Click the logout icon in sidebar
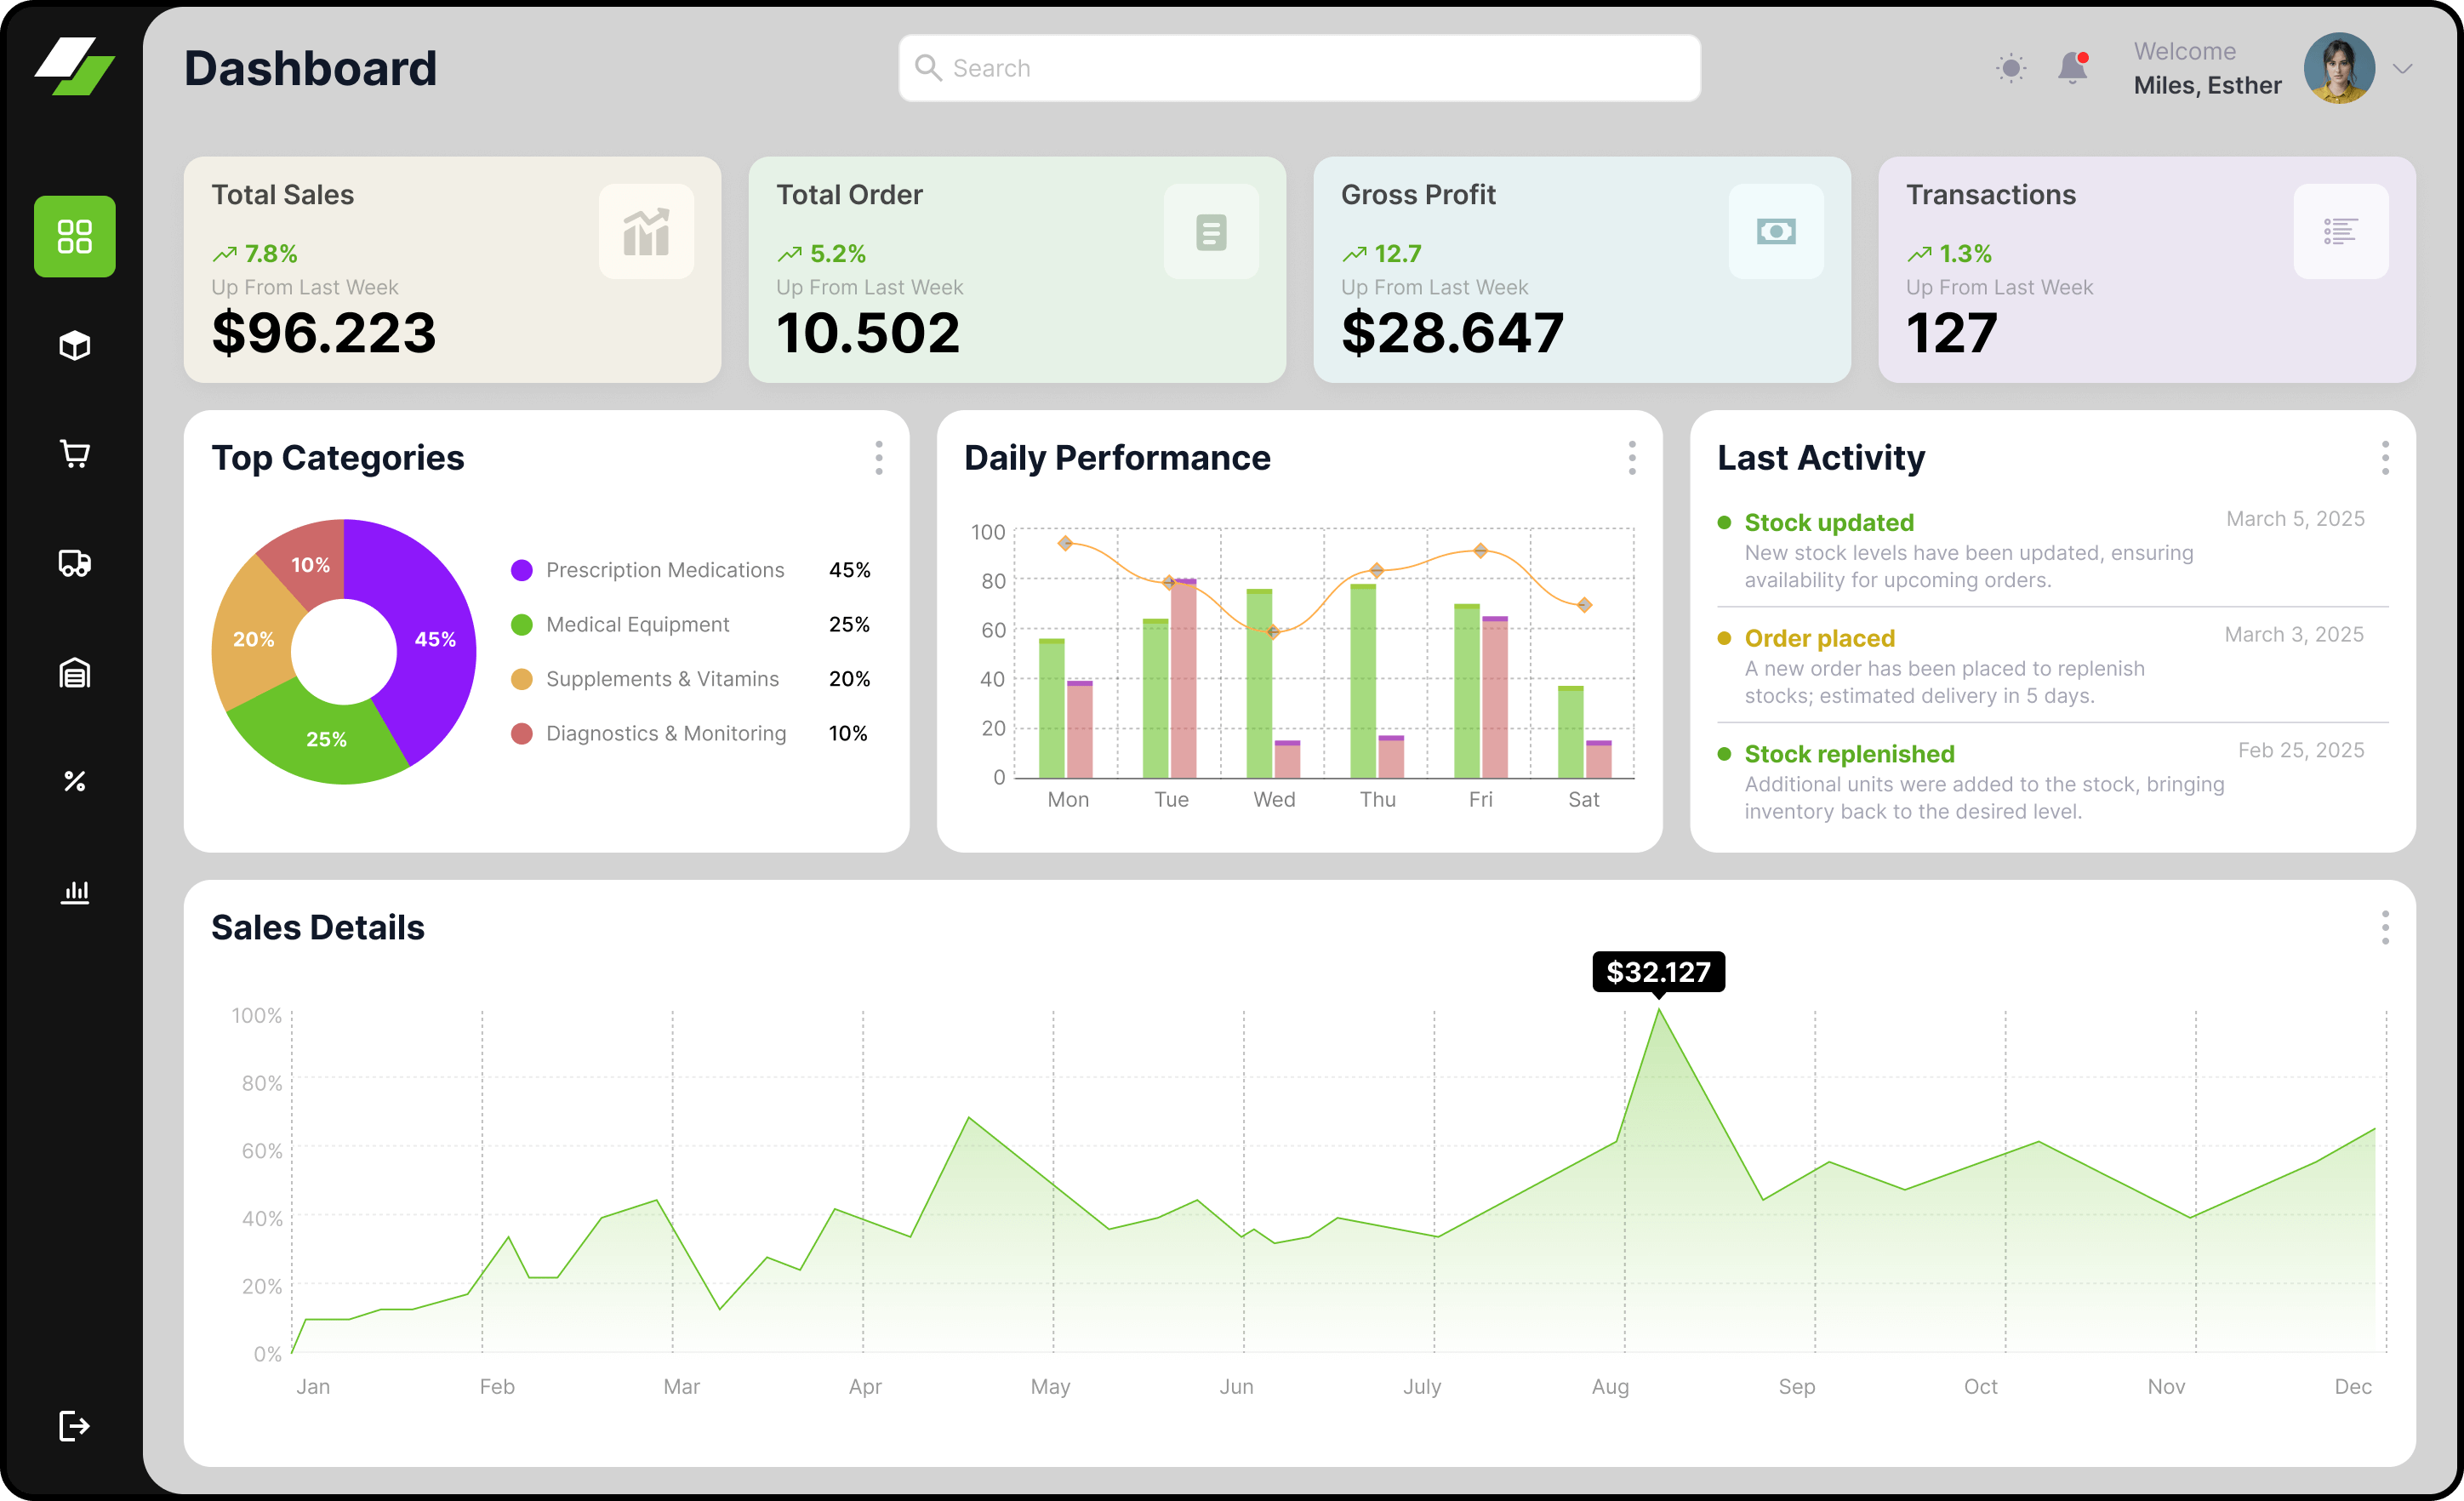This screenshot has width=2464, height=1501. pos(75,1425)
